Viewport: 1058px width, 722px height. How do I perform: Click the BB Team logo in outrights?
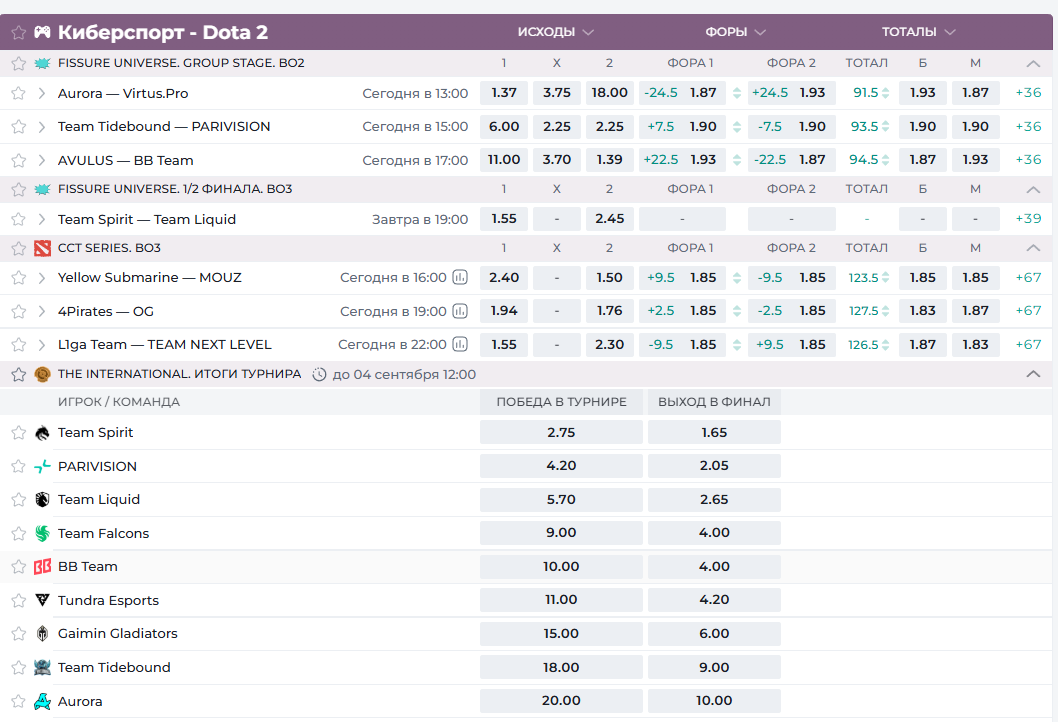[43, 567]
